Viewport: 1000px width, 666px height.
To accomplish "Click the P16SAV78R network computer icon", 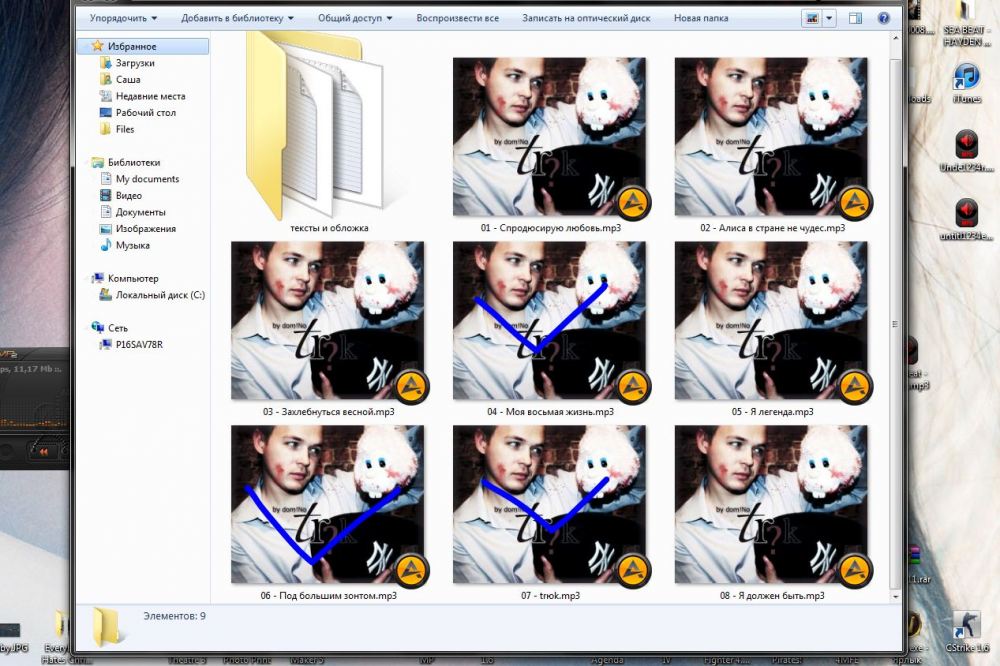I will pos(107,344).
